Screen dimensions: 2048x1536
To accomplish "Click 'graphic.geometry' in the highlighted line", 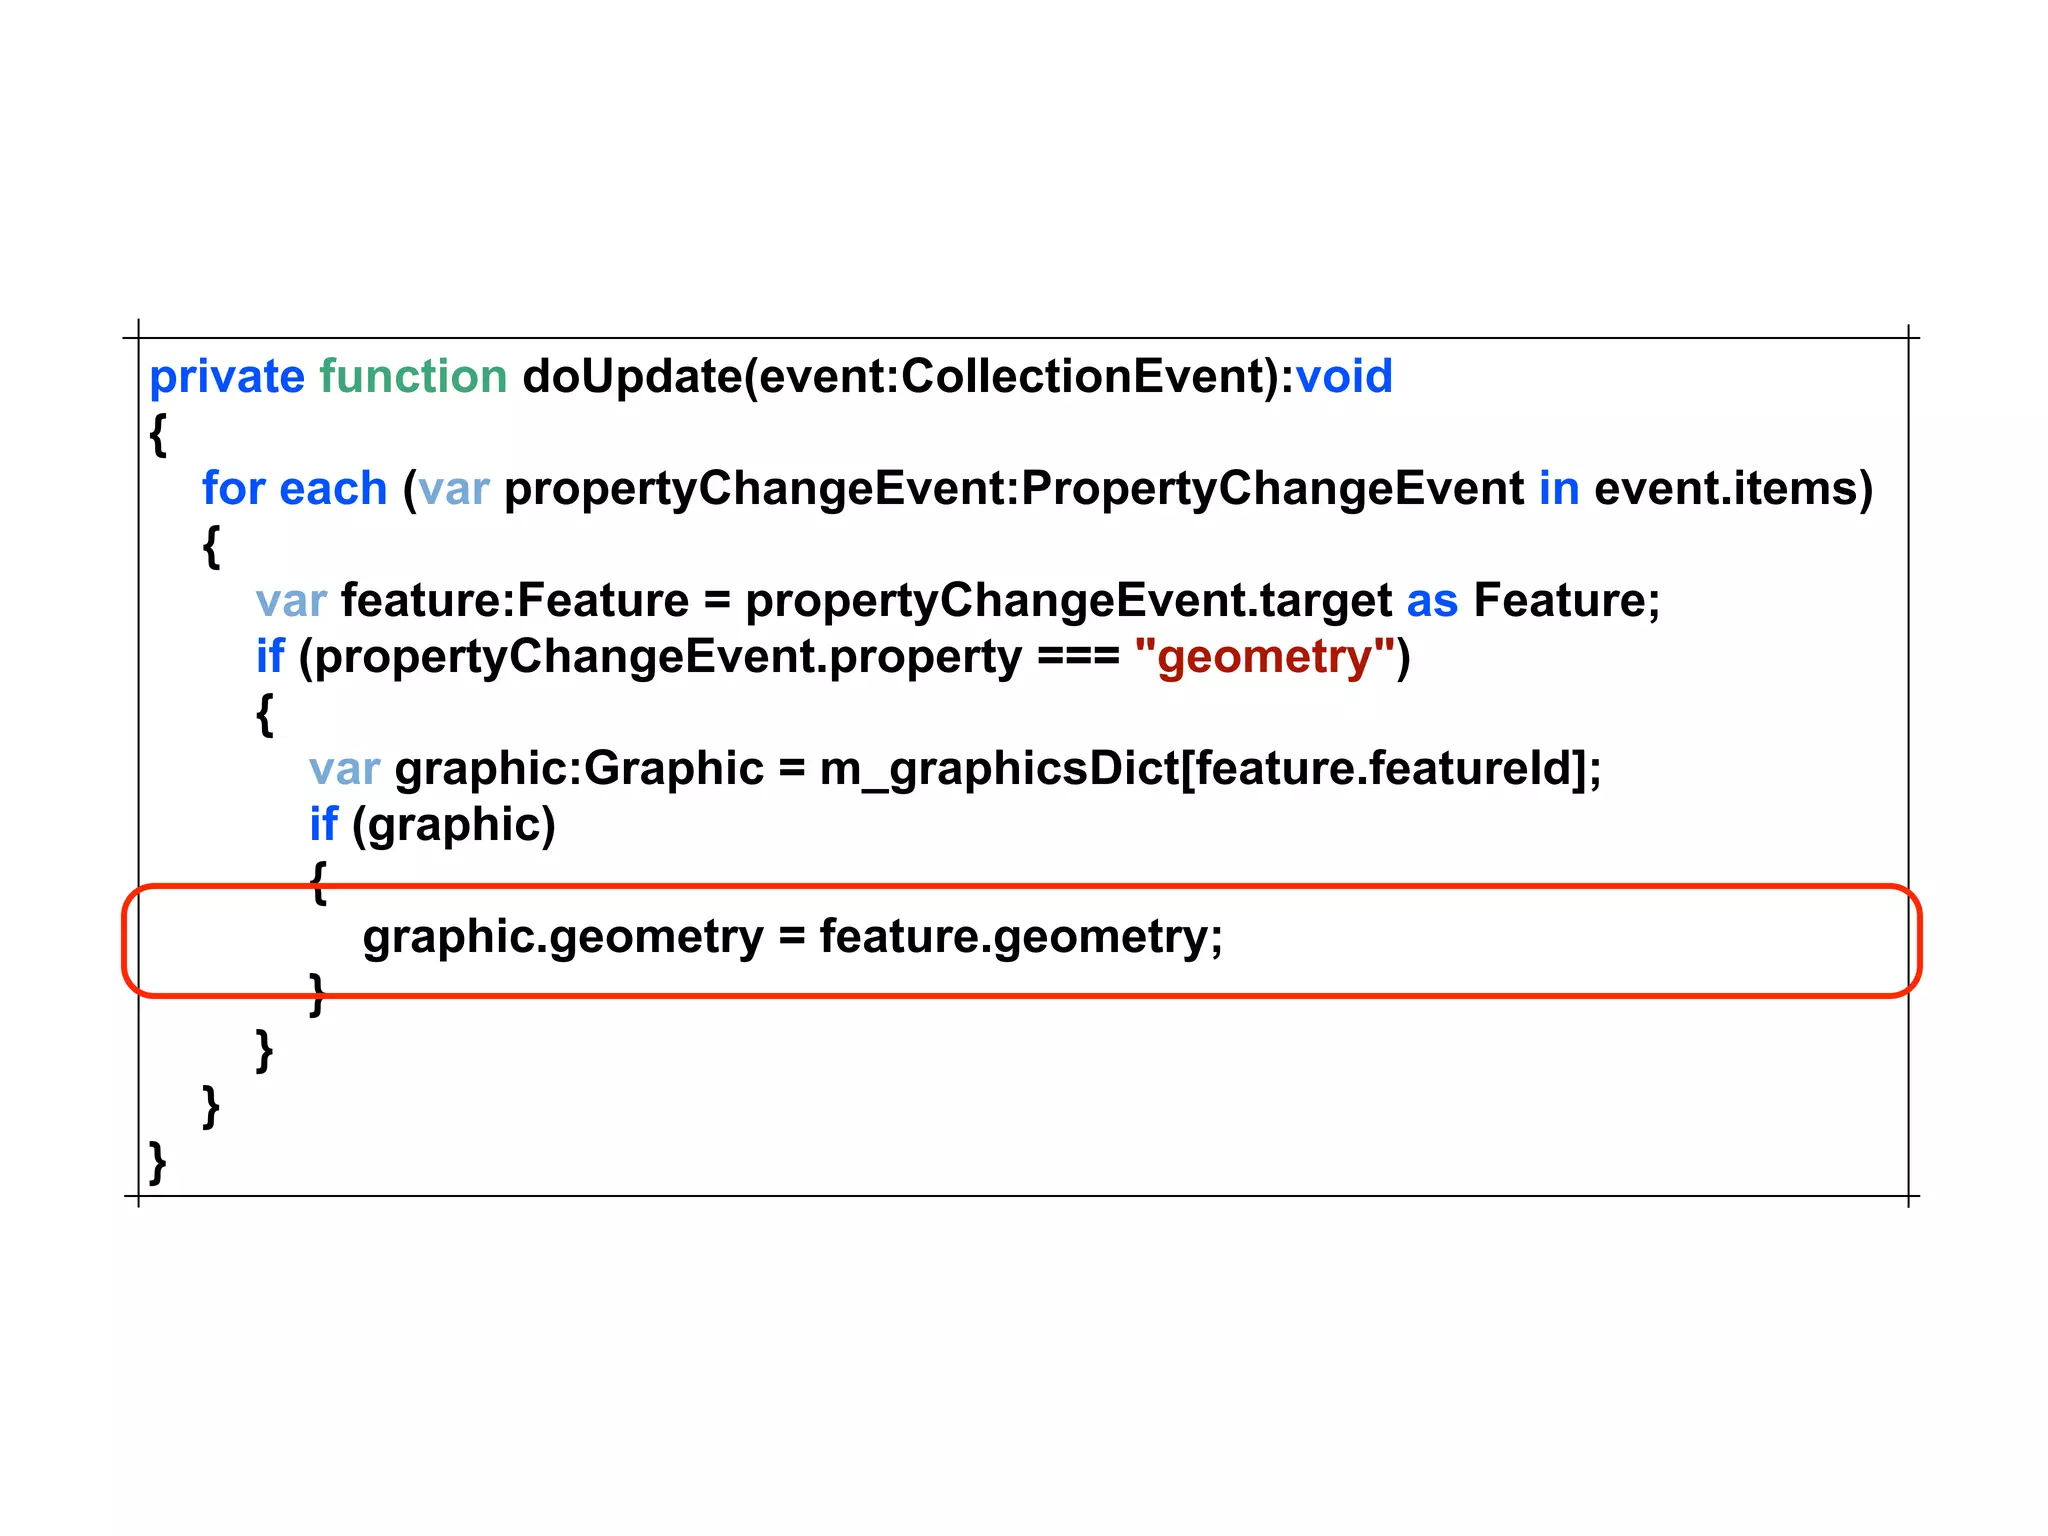I will tap(562, 937).
